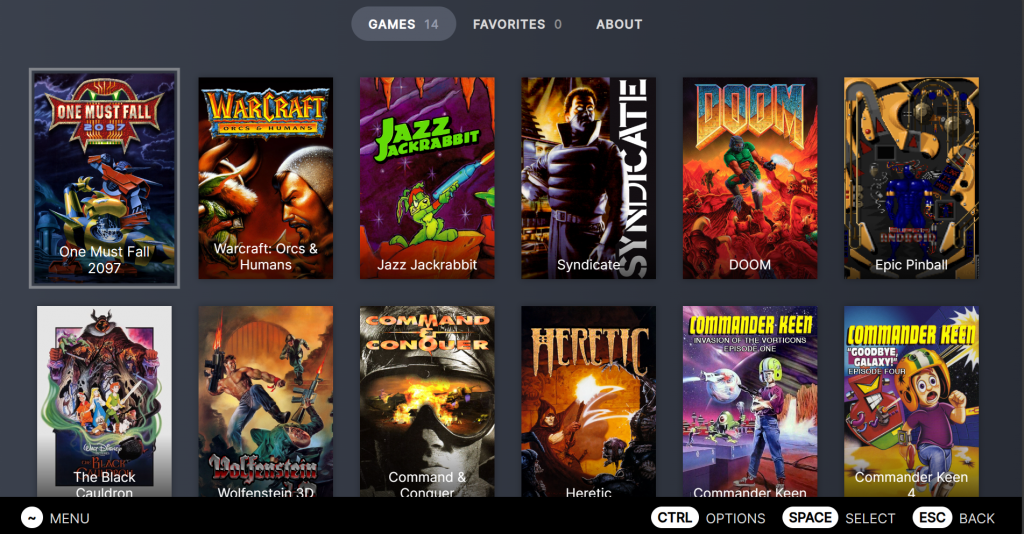Screen dimensions: 1024x534
Task: Choose the Jazz Jackrabbit game cover
Action: (427, 178)
